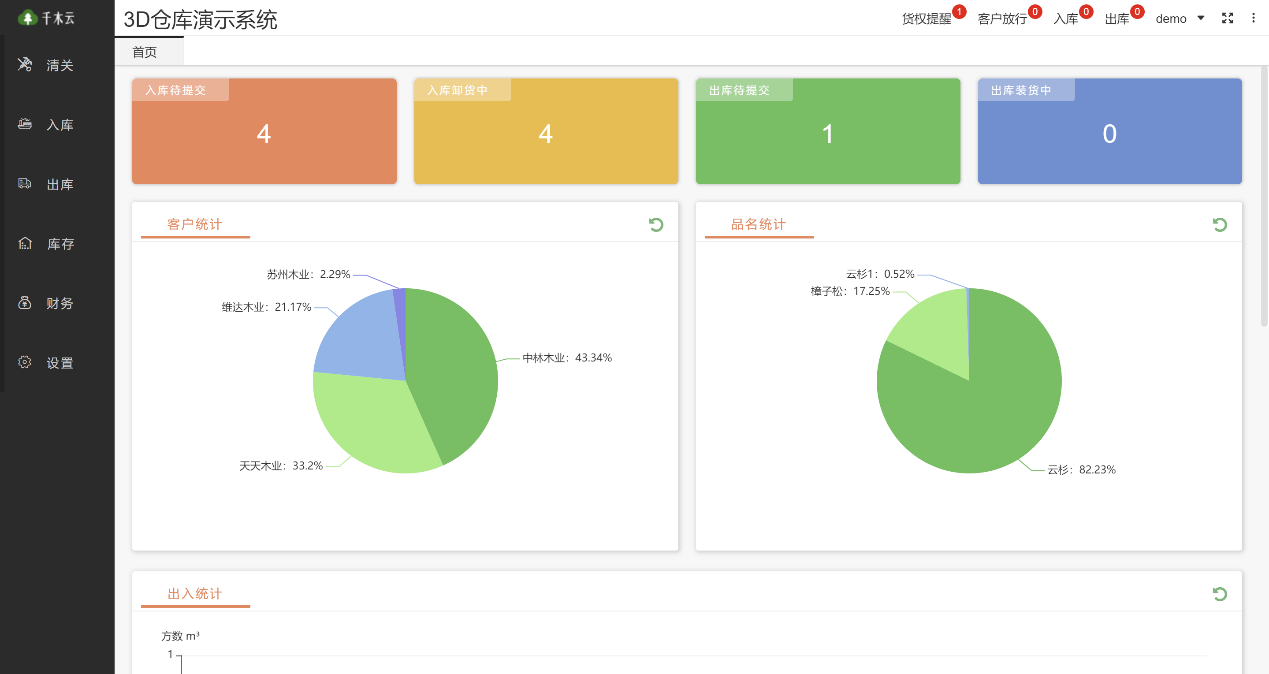Open the 入库待提交 card

point(264,132)
